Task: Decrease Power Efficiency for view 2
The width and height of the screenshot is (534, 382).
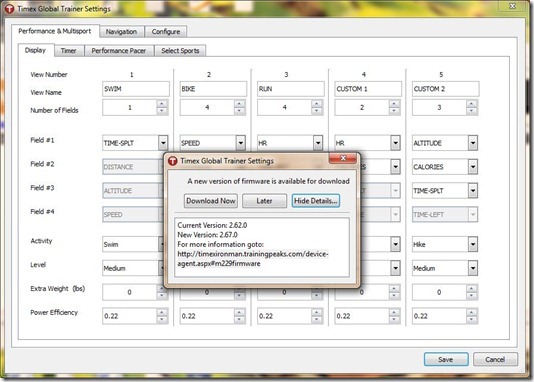Action: pos(240,320)
